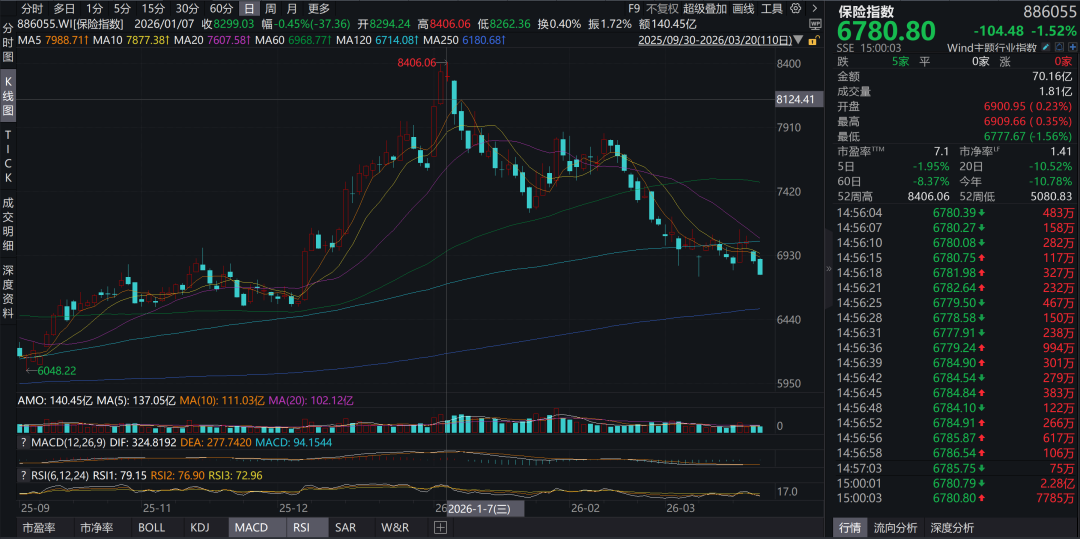
Task: Enable the KDJ indicator
Action: pyautogui.click(x=200, y=527)
